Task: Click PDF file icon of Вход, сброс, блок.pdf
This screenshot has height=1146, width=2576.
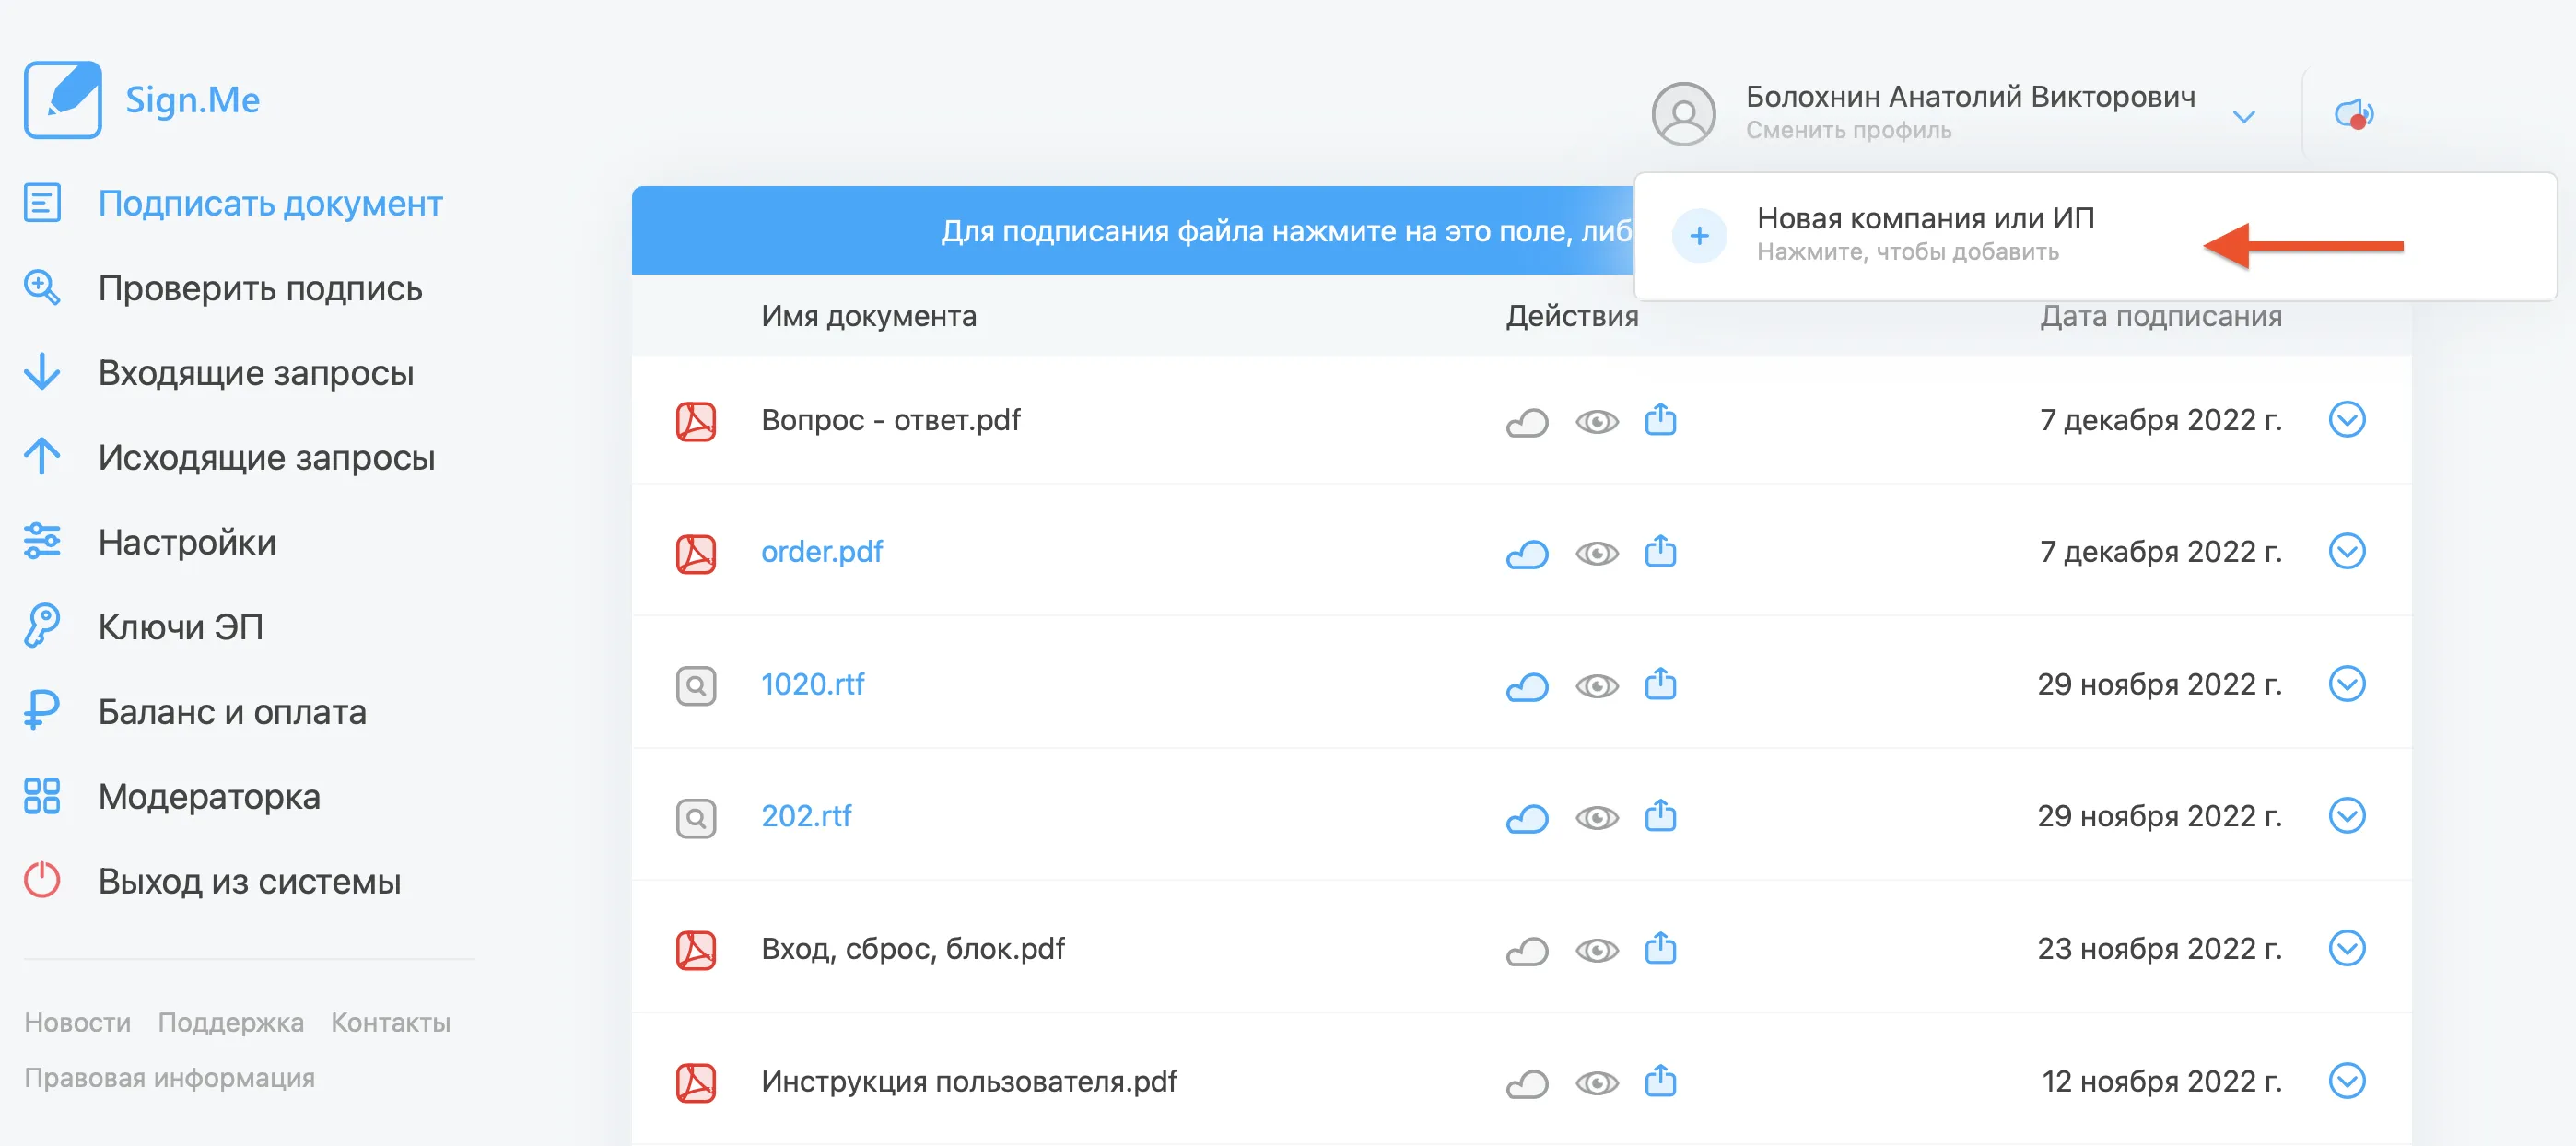Action: 696,950
